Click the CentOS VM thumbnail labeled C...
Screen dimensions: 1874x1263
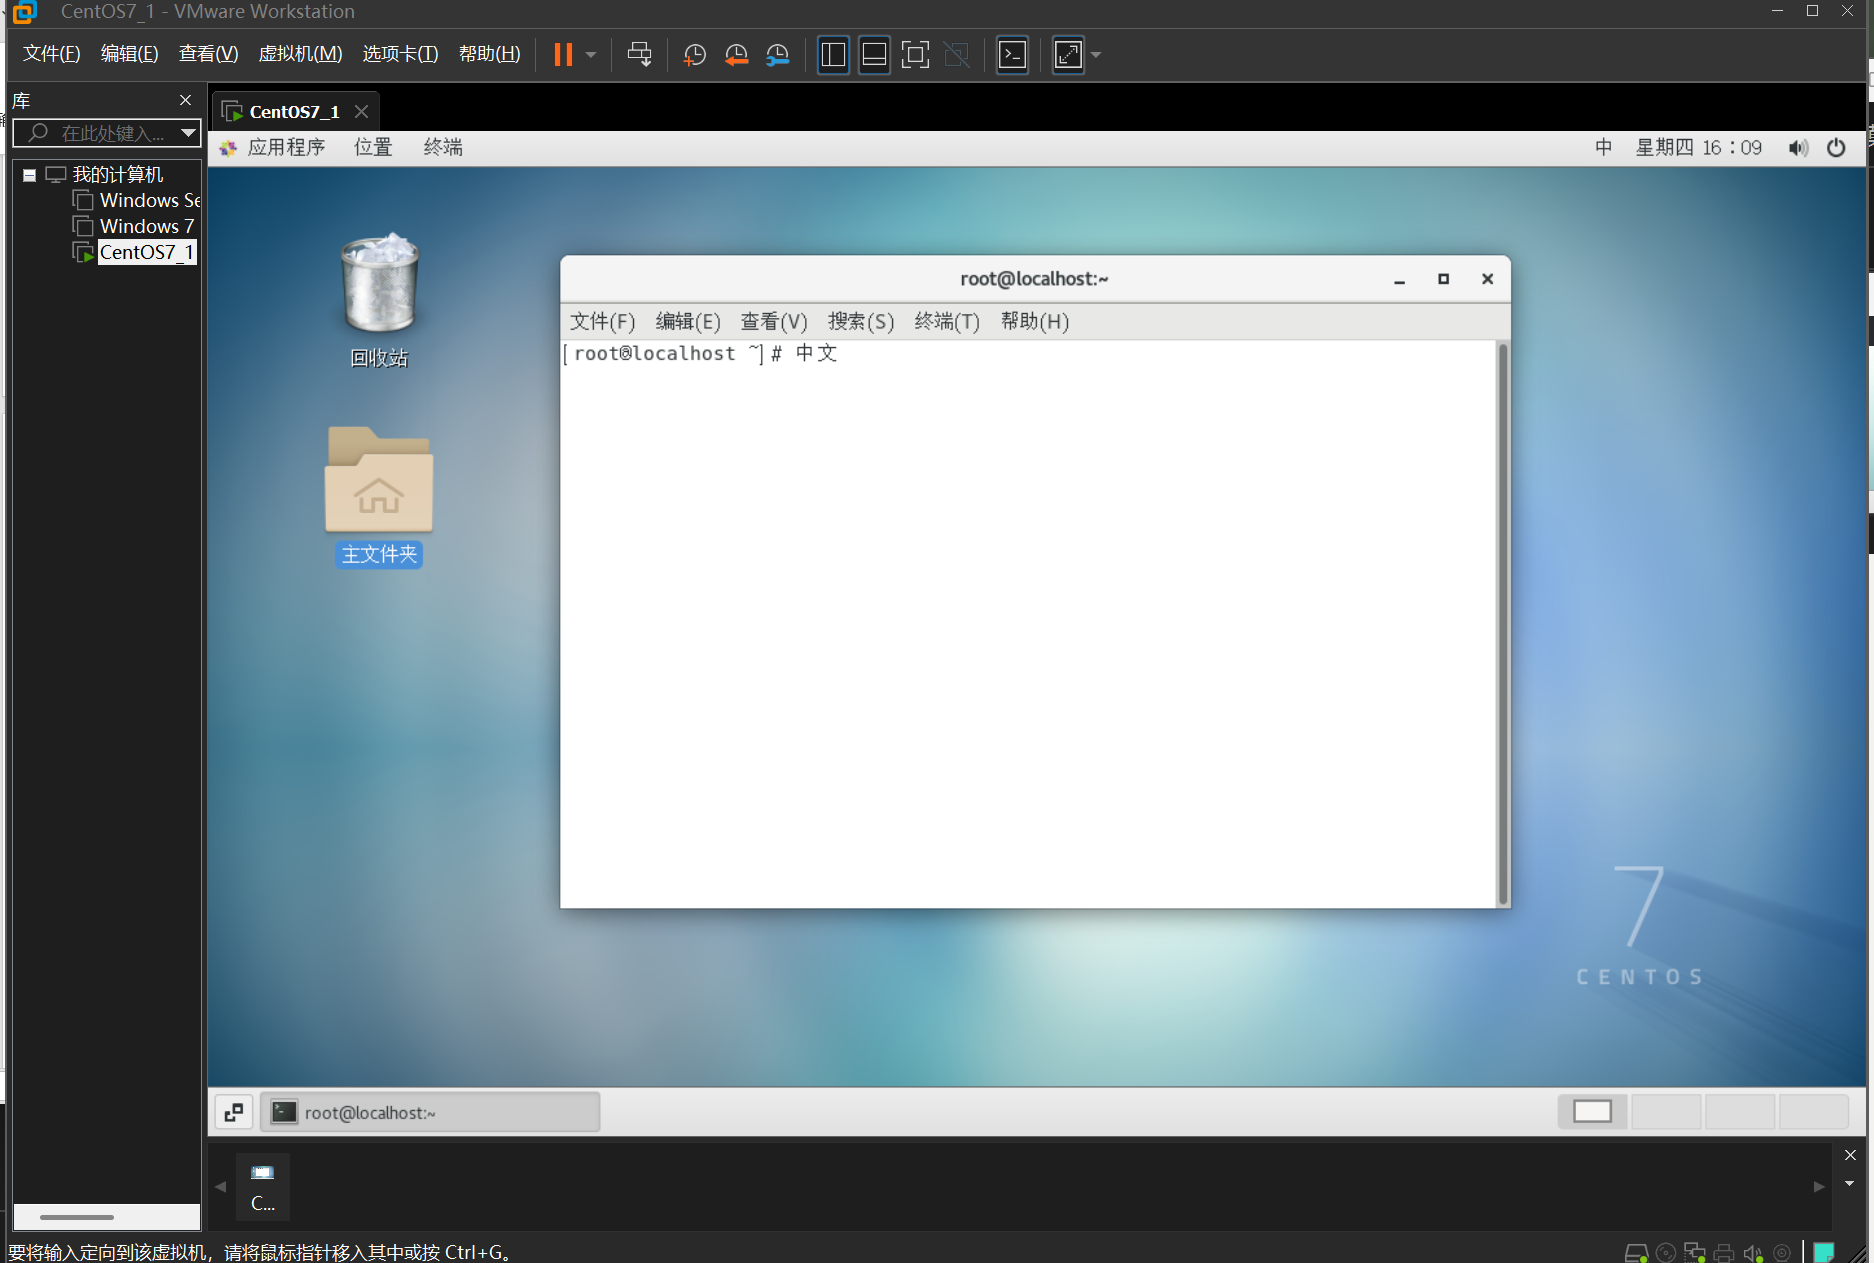click(x=263, y=1186)
